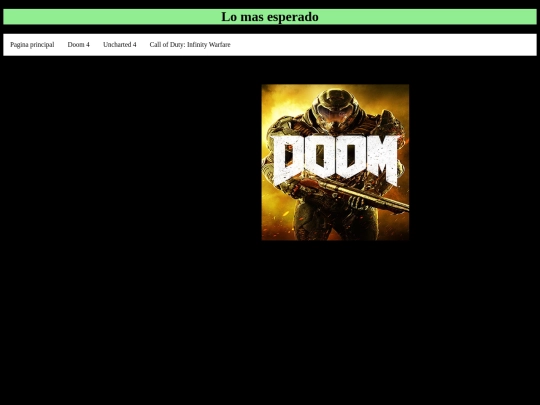The height and width of the screenshot is (405, 540).
Task: Click the 'Lo mas esperado' heading
Action: pyautogui.click(x=270, y=17)
